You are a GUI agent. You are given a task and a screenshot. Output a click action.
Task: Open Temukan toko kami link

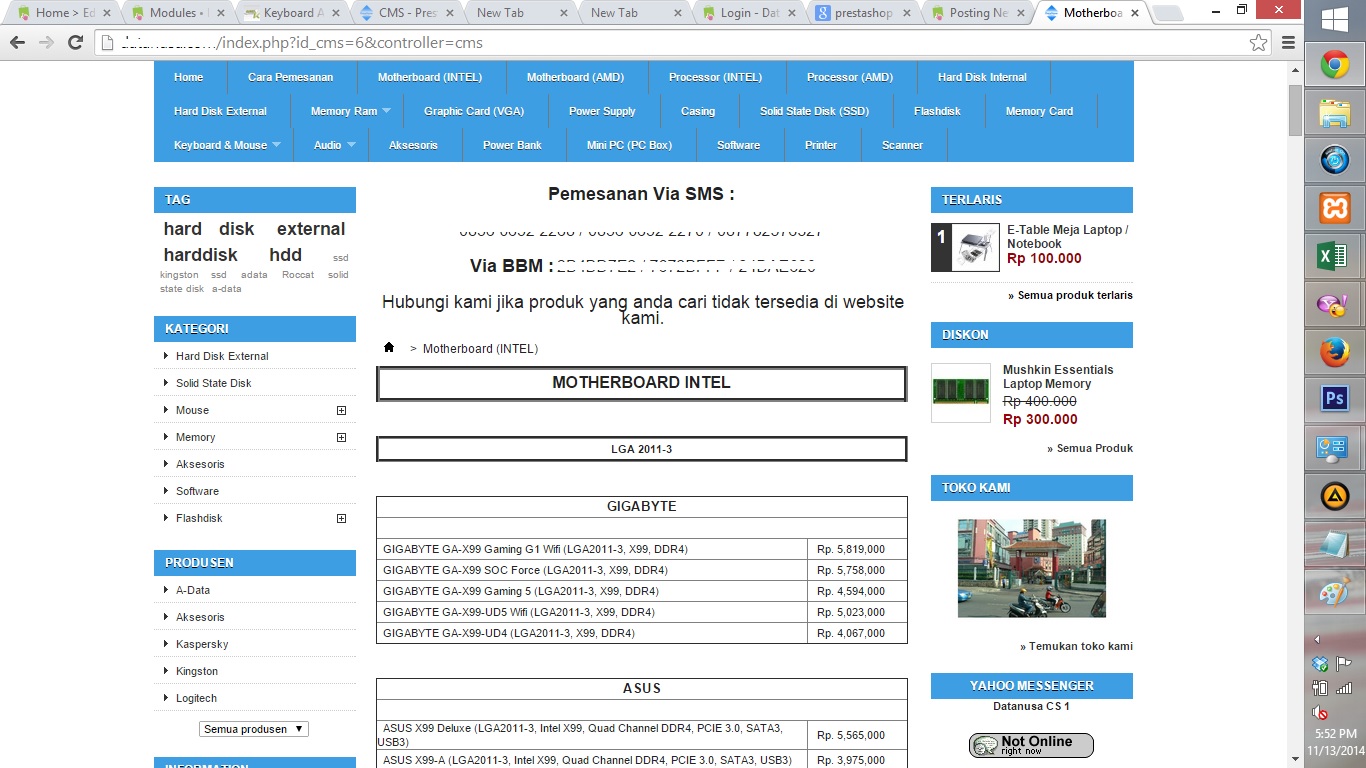coord(1076,646)
